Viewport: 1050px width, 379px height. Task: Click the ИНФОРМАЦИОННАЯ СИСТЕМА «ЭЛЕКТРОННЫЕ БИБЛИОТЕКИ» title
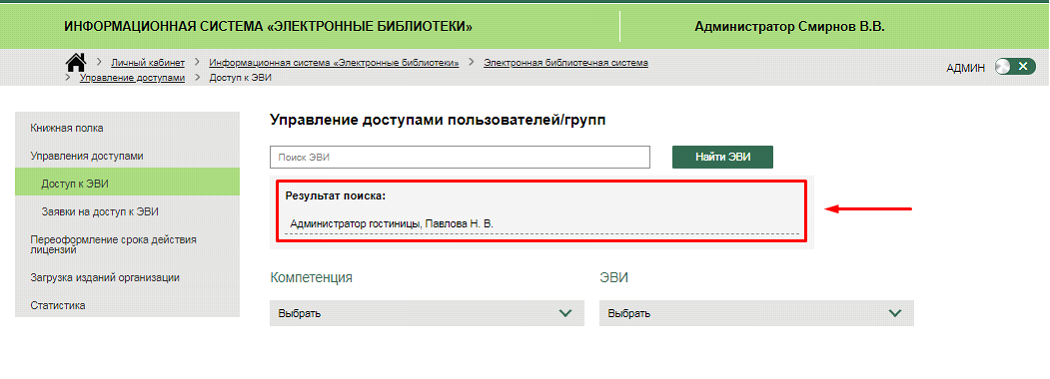click(269, 27)
